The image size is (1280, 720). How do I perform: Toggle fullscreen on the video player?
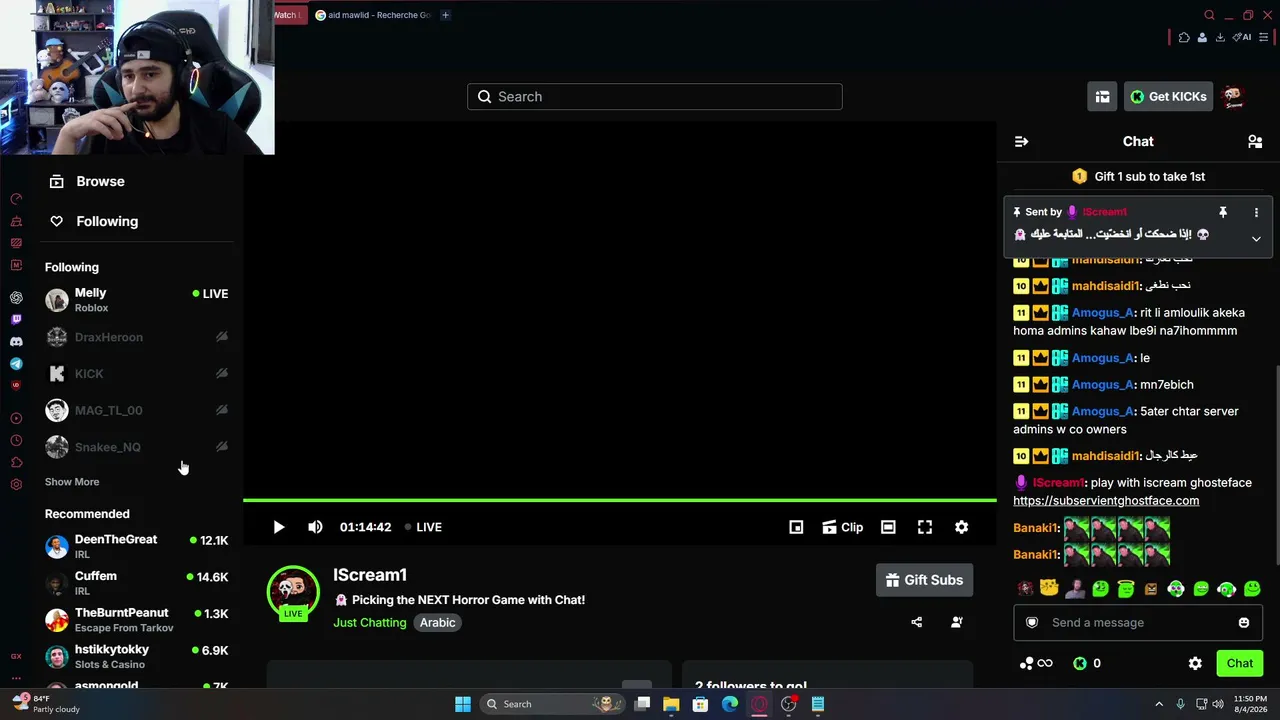(925, 527)
